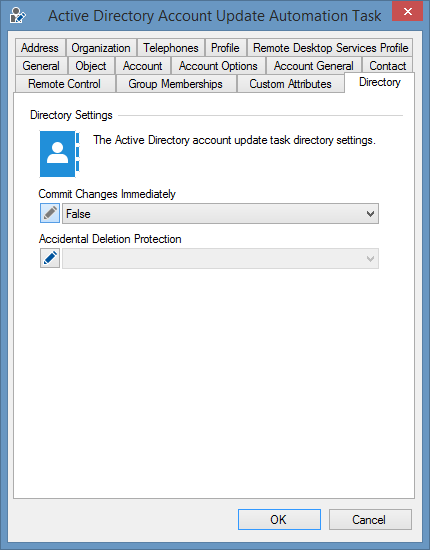Click the OK button

tap(279, 519)
